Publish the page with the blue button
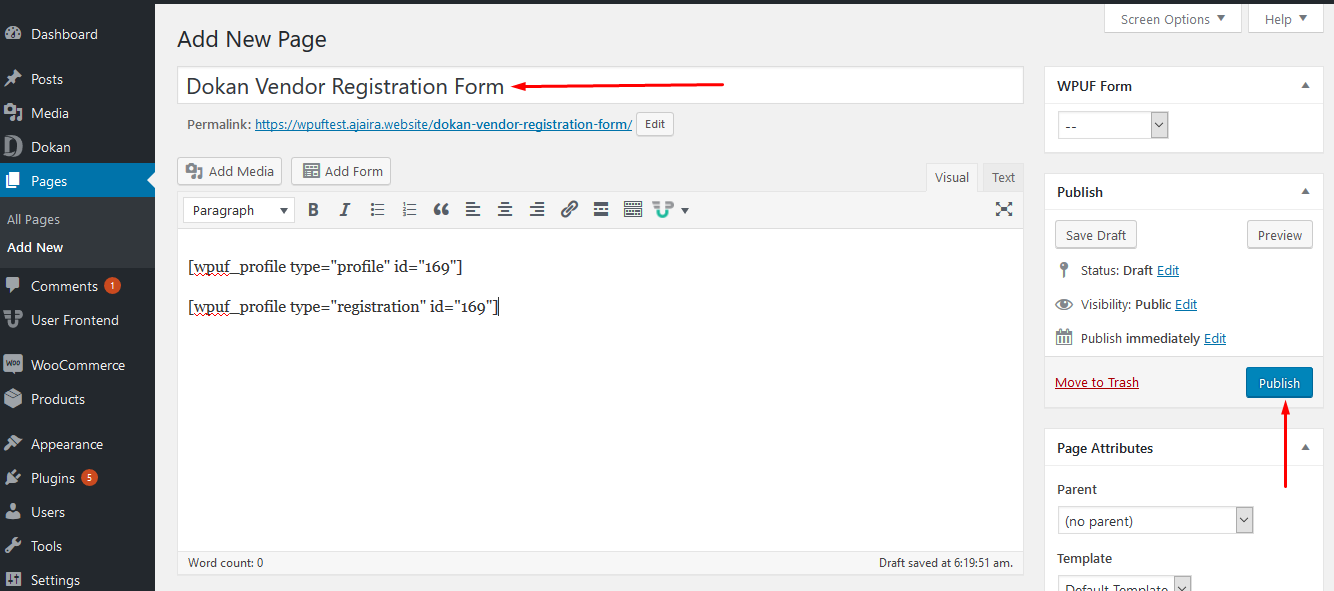1334x591 pixels. click(x=1279, y=383)
